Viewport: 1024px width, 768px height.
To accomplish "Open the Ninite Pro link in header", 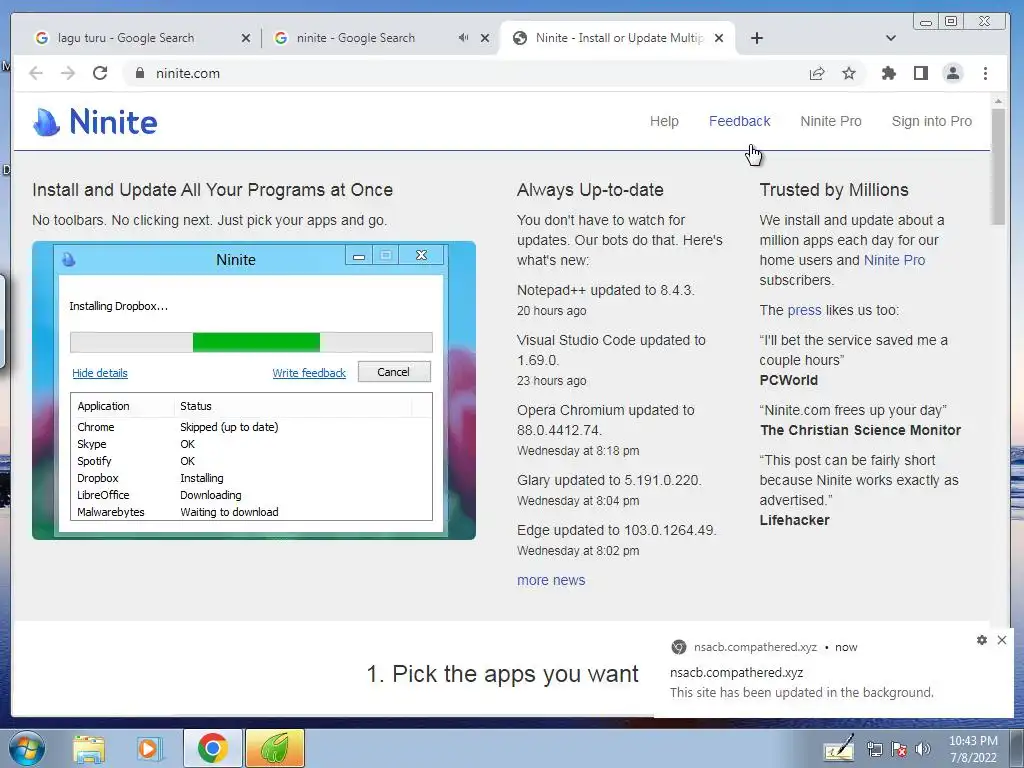I will [831, 121].
